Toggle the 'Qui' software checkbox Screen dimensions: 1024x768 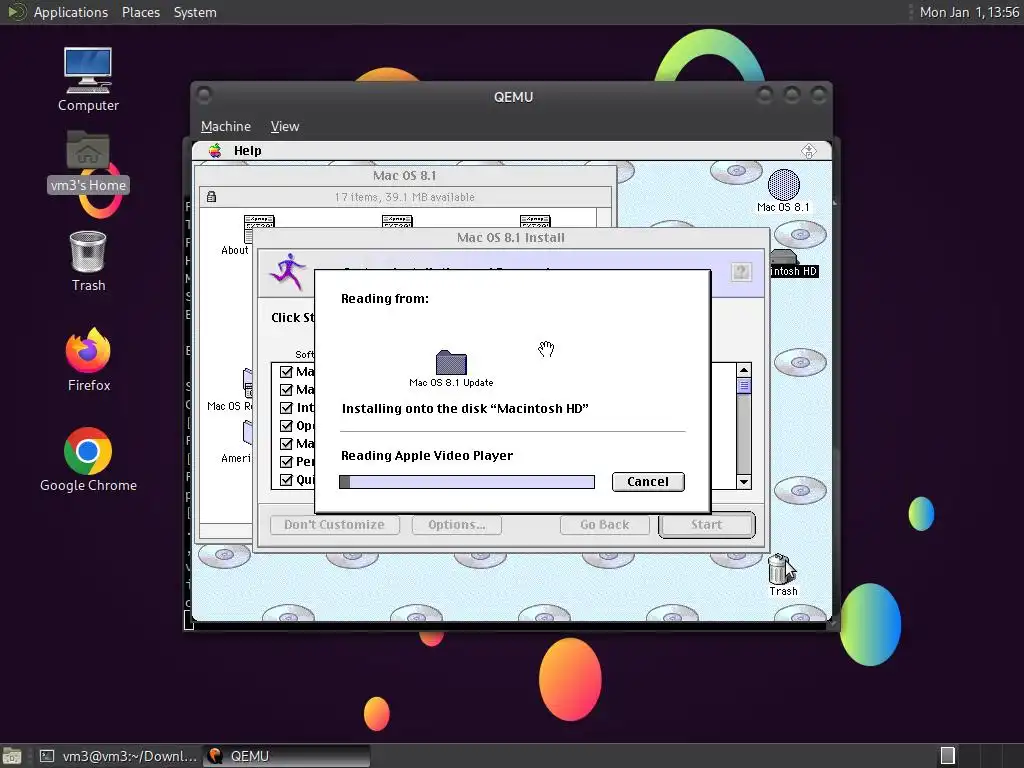(x=286, y=479)
